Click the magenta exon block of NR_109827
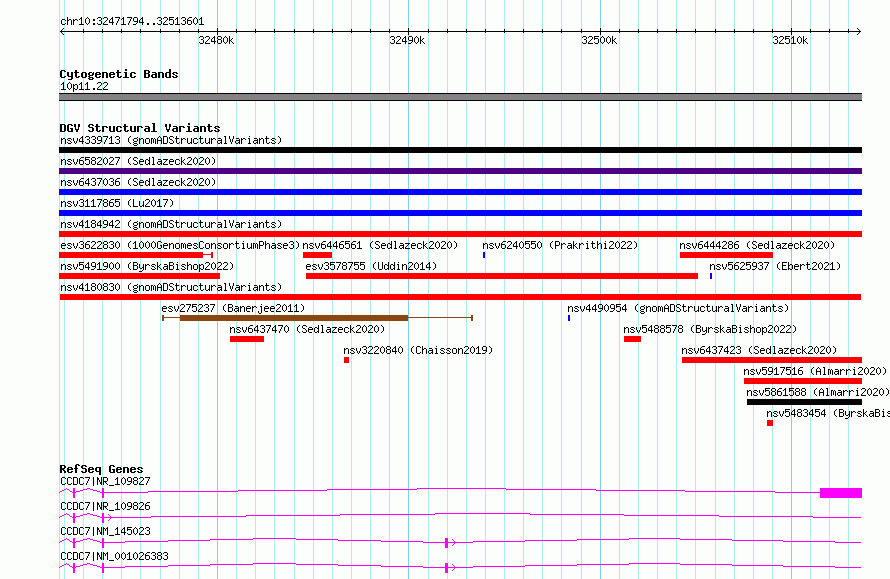890x579 pixels. pyautogui.click(x=841, y=493)
